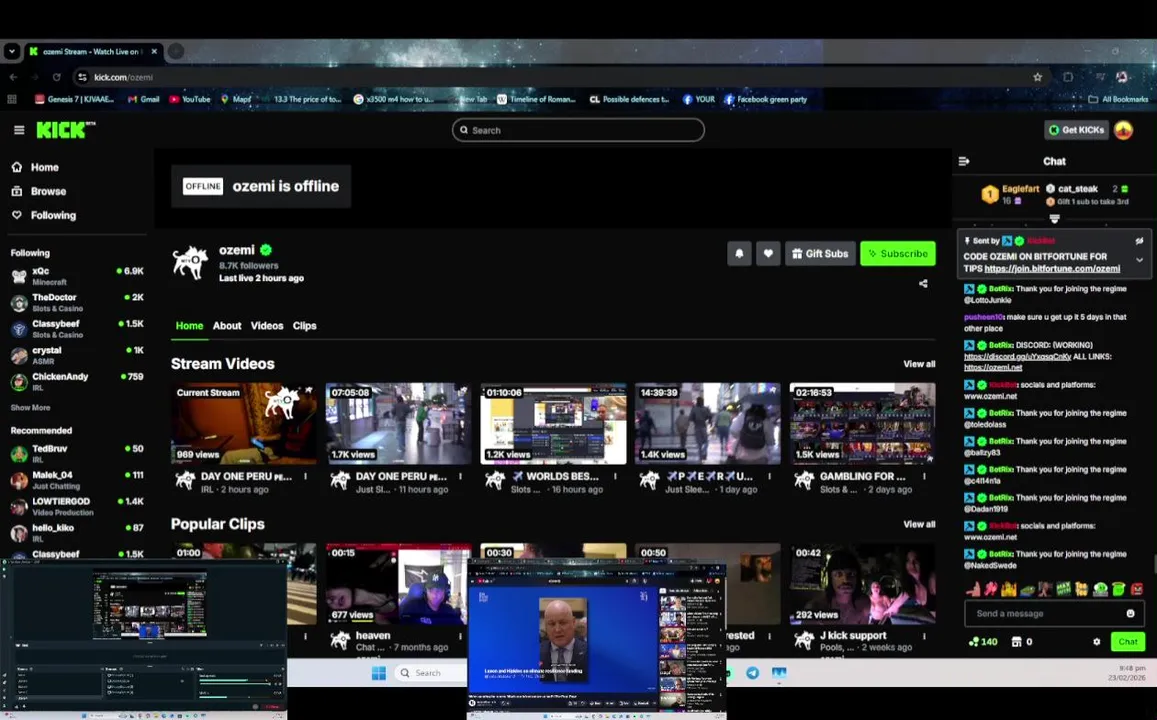This screenshot has height=720, width=1157.
Task: Open options menu for GAMBLING FOR video
Action: pos(925,477)
